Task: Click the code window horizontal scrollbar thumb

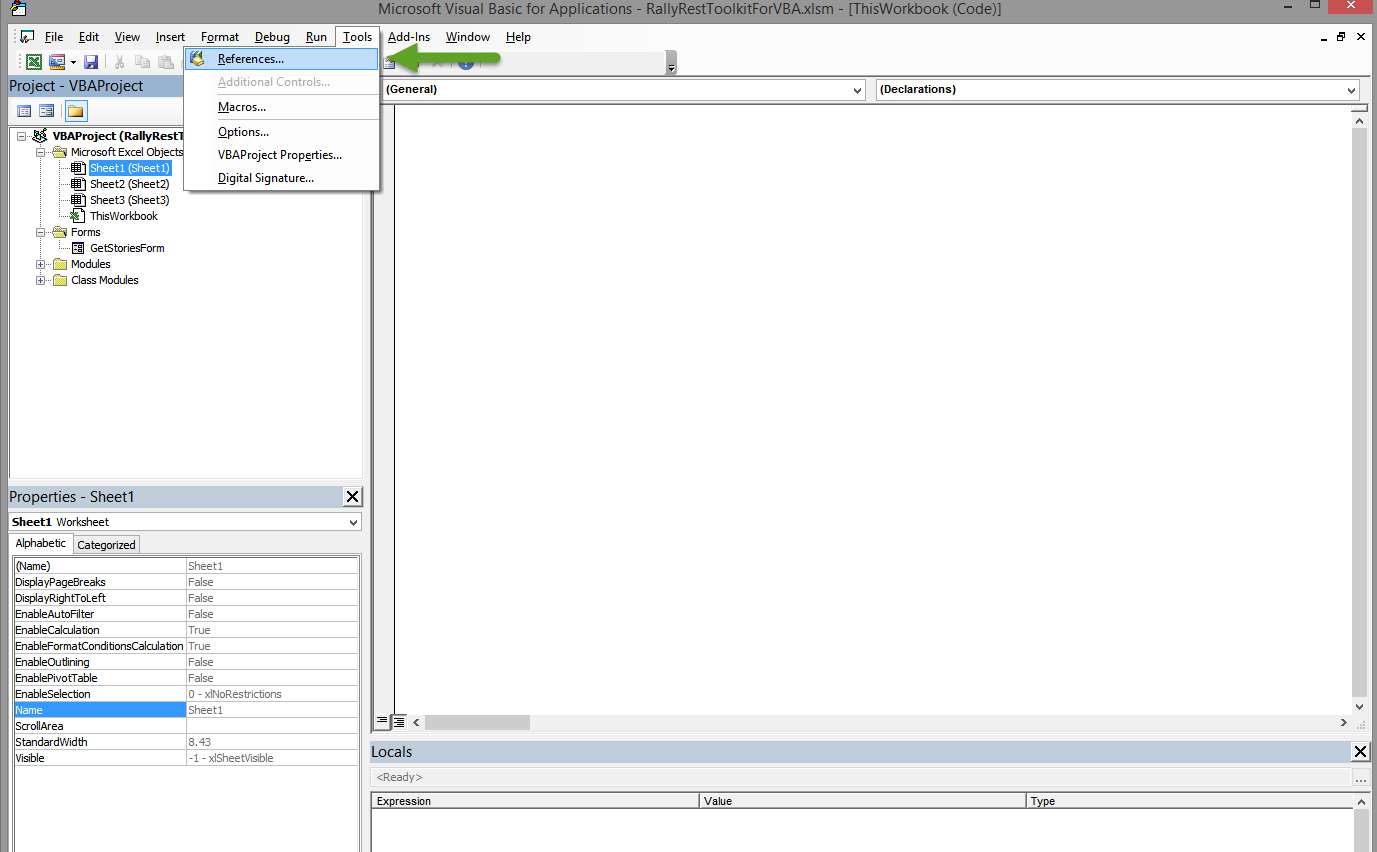Action: tap(477, 722)
